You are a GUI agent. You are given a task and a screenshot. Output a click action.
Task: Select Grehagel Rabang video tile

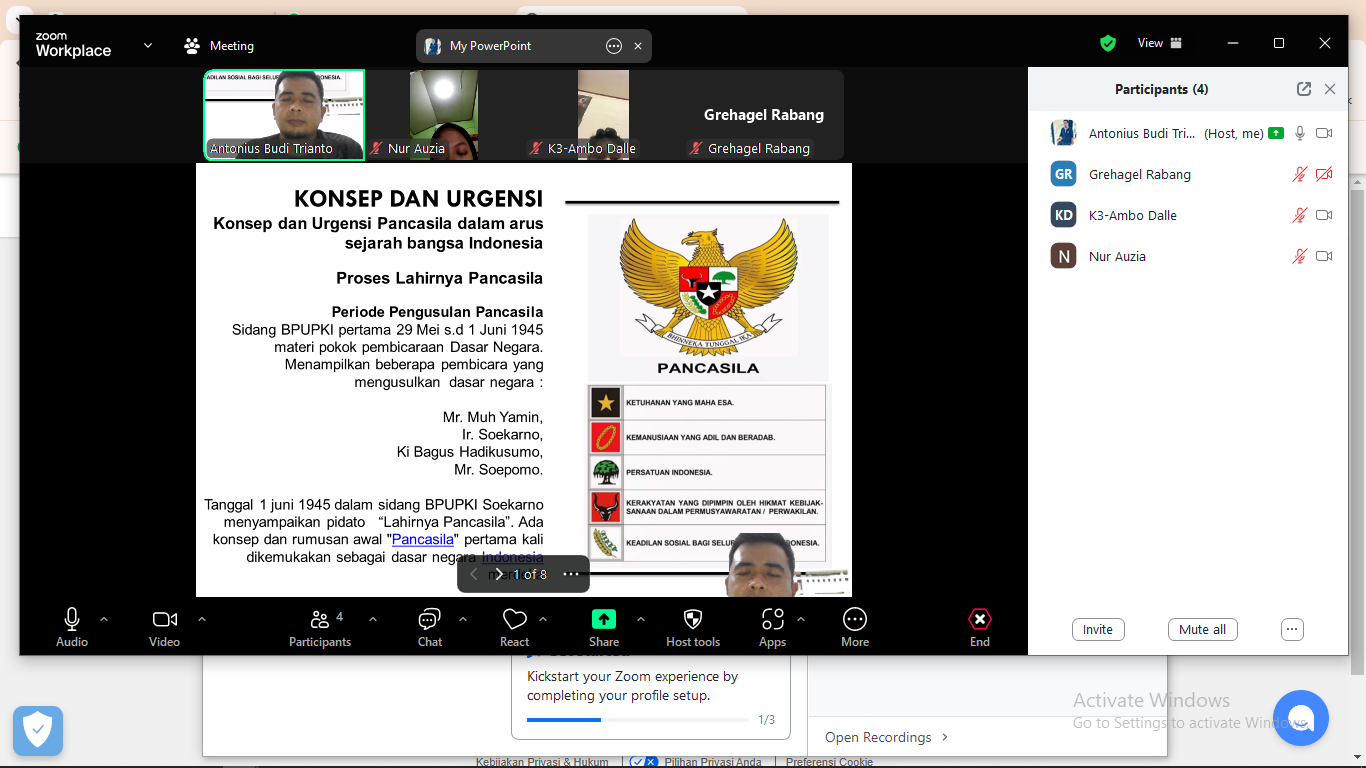click(764, 114)
